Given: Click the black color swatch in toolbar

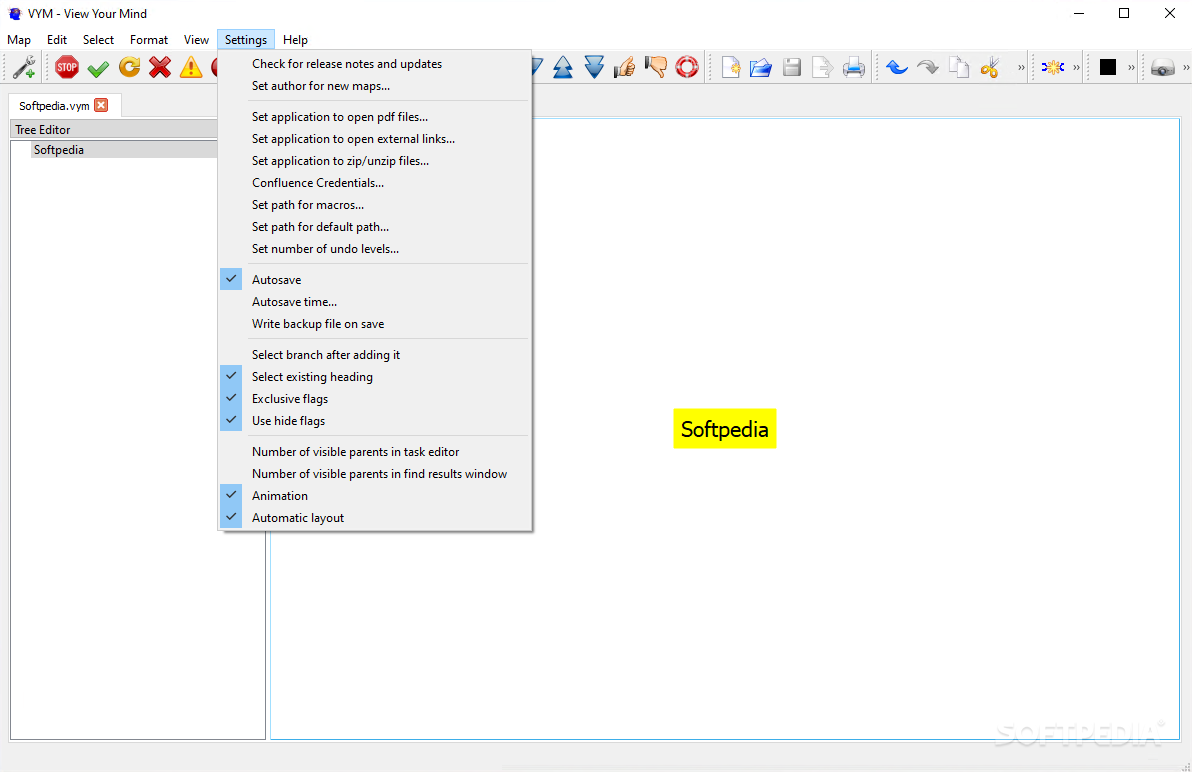Looking at the screenshot, I should [x=1108, y=68].
